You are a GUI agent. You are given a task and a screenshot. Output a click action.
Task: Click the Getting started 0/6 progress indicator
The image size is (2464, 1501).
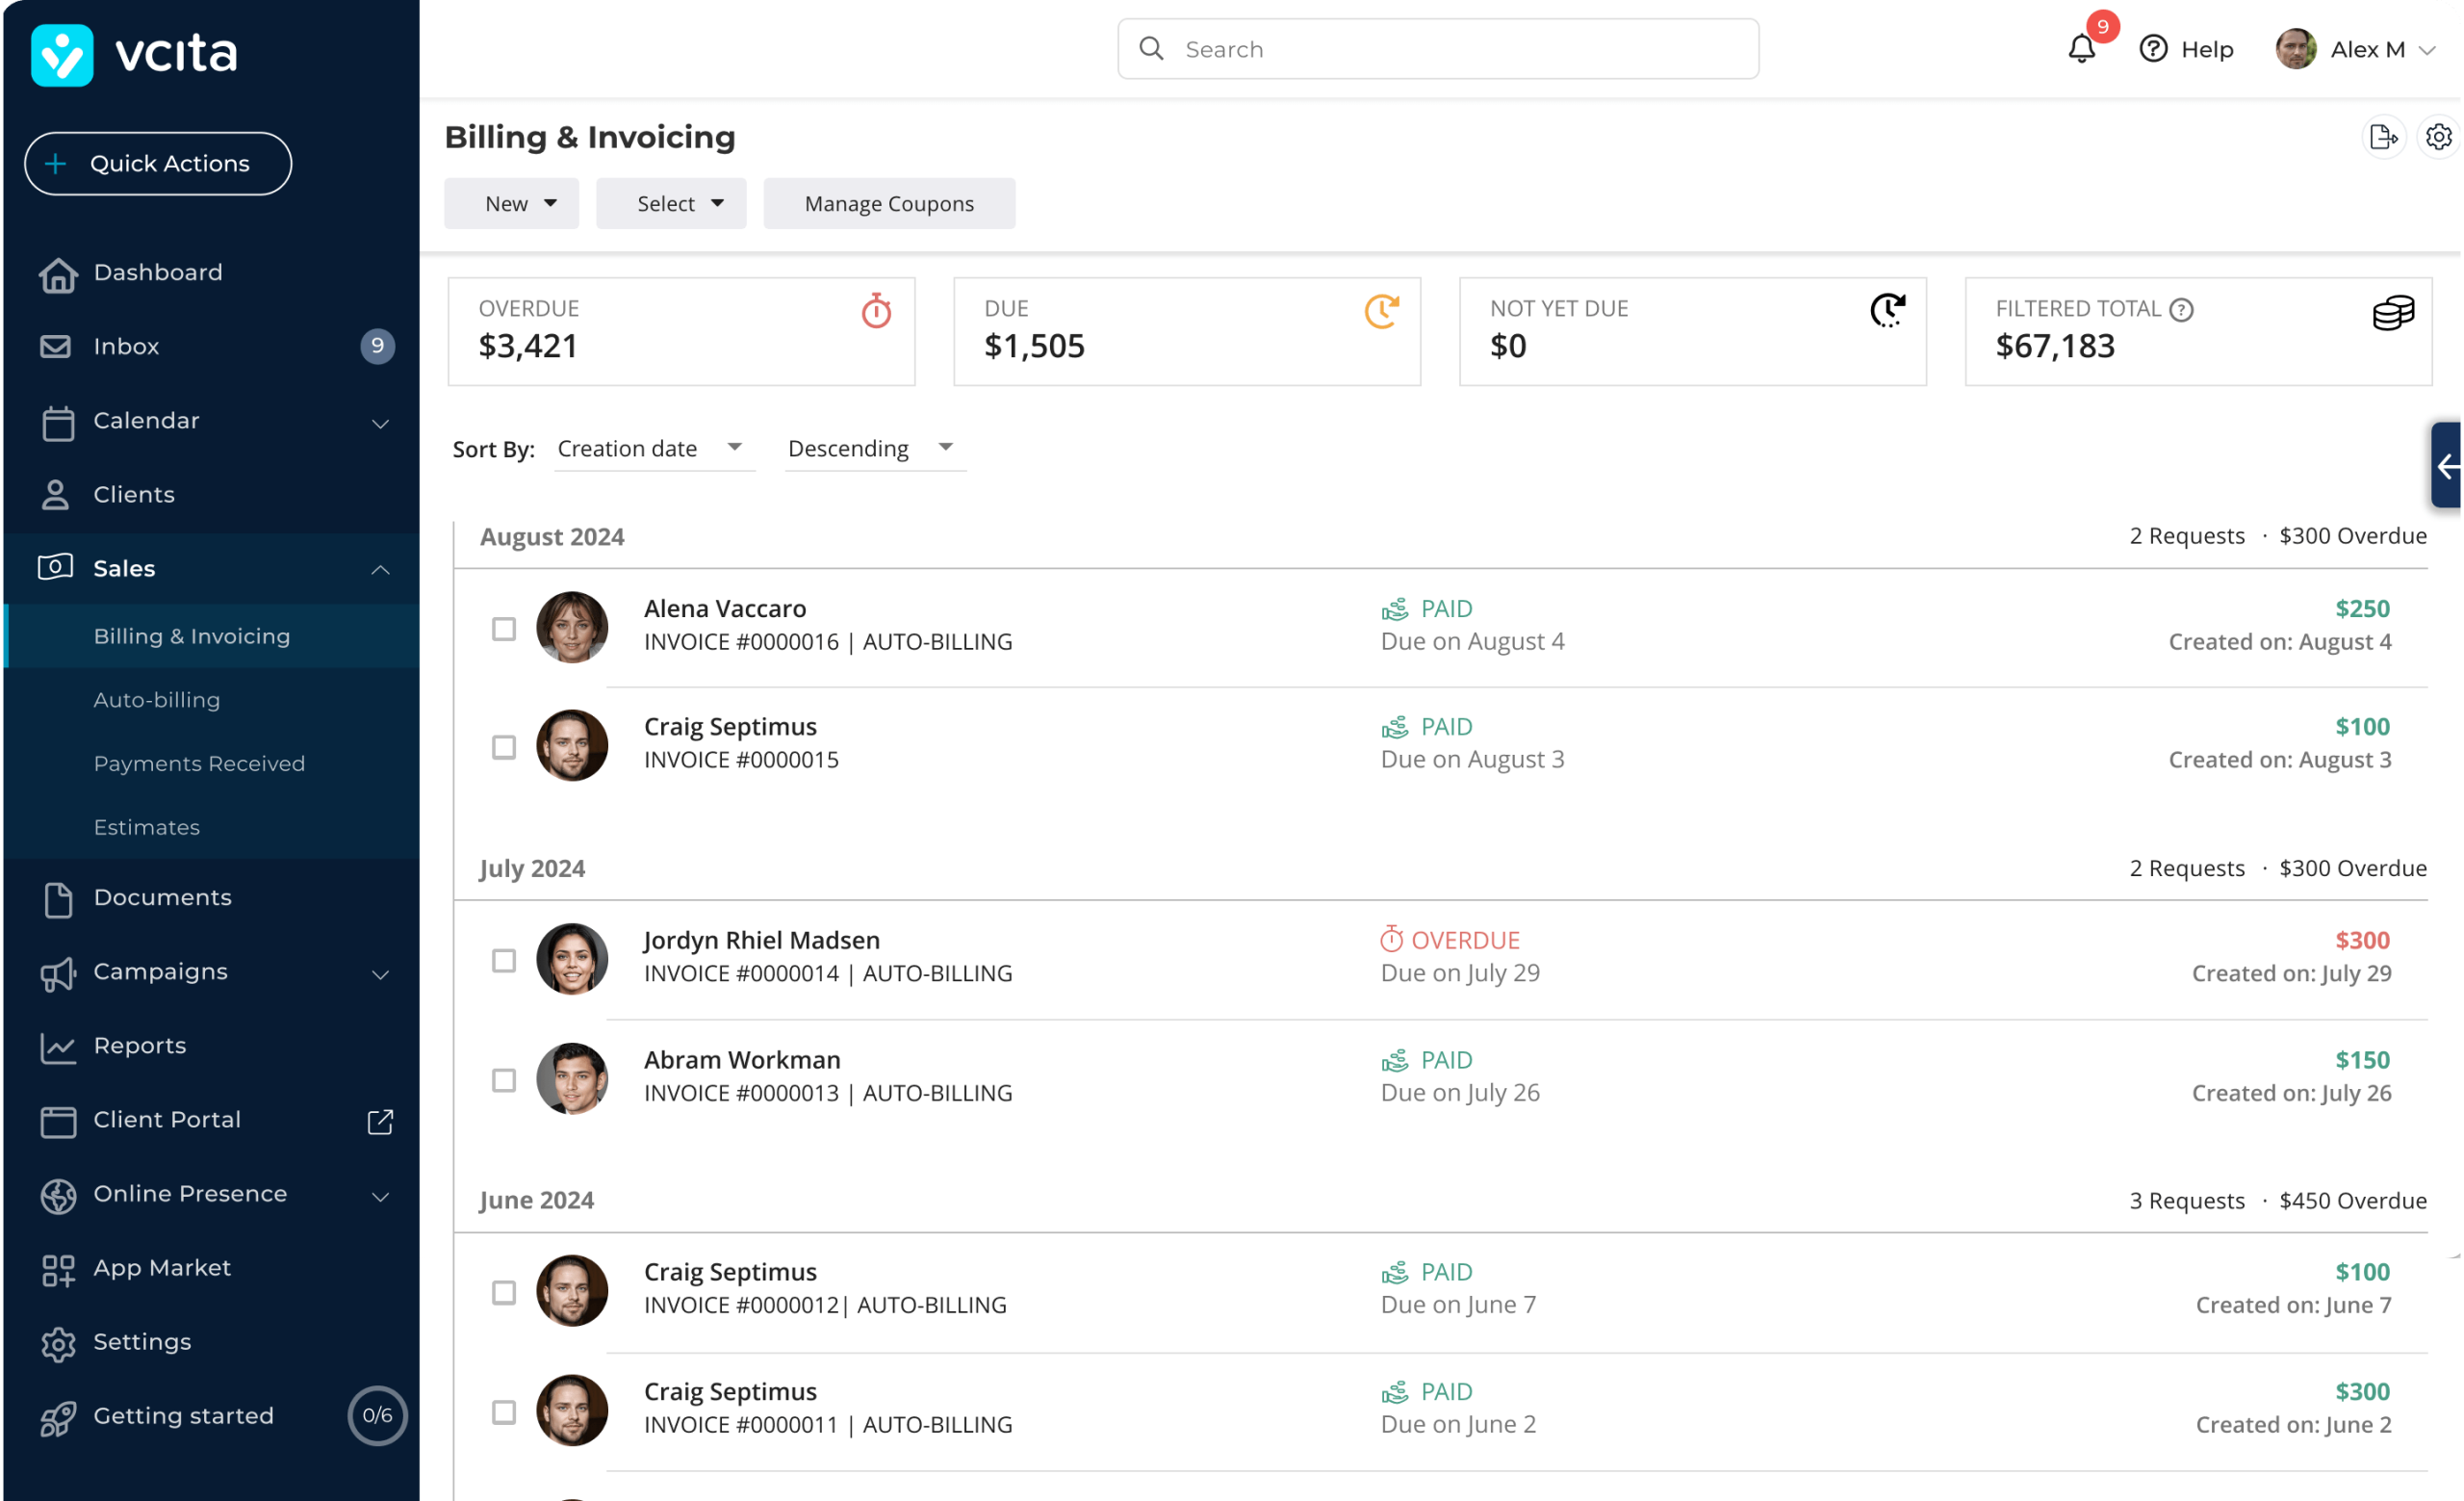(377, 1415)
